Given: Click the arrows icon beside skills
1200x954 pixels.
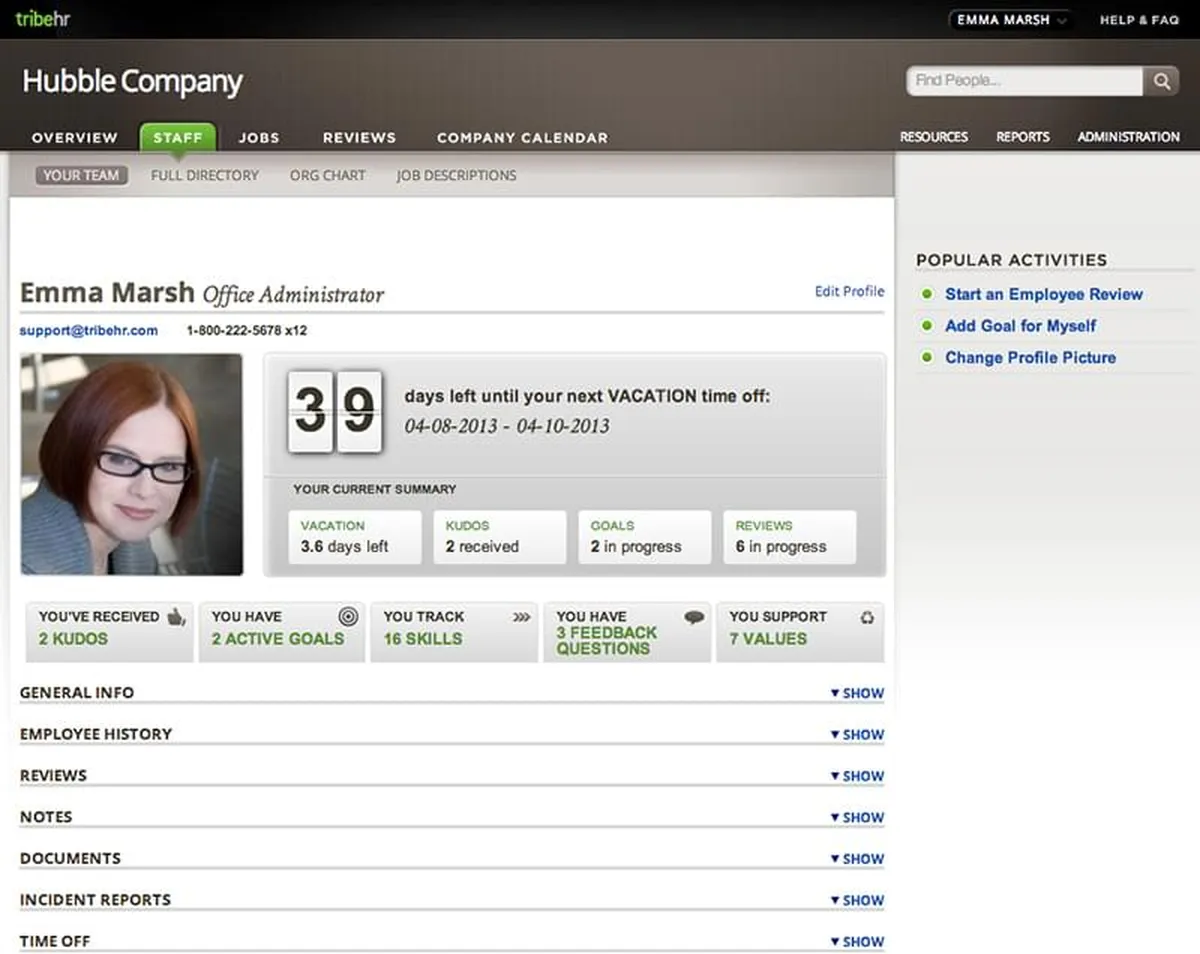Looking at the screenshot, I should pyautogui.click(x=521, y=617).
